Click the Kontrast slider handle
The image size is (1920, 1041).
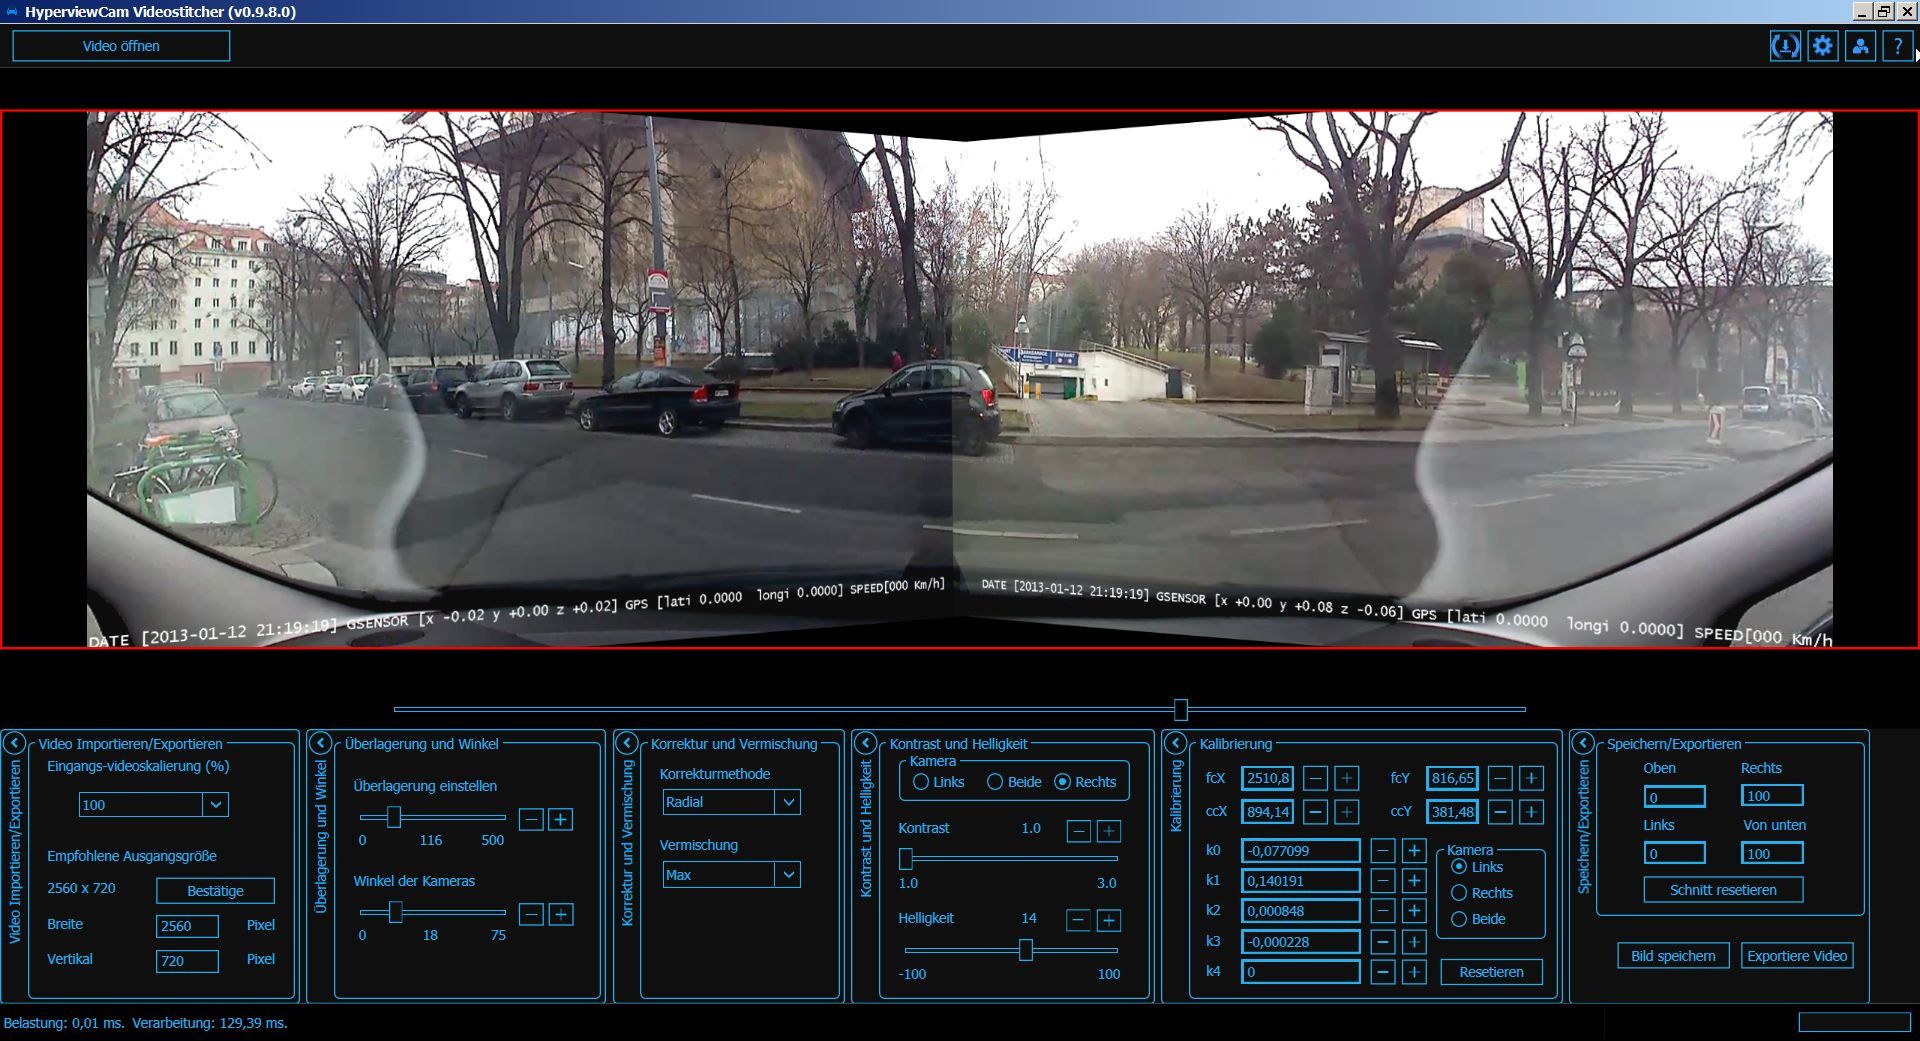click(x=906, y=859)
